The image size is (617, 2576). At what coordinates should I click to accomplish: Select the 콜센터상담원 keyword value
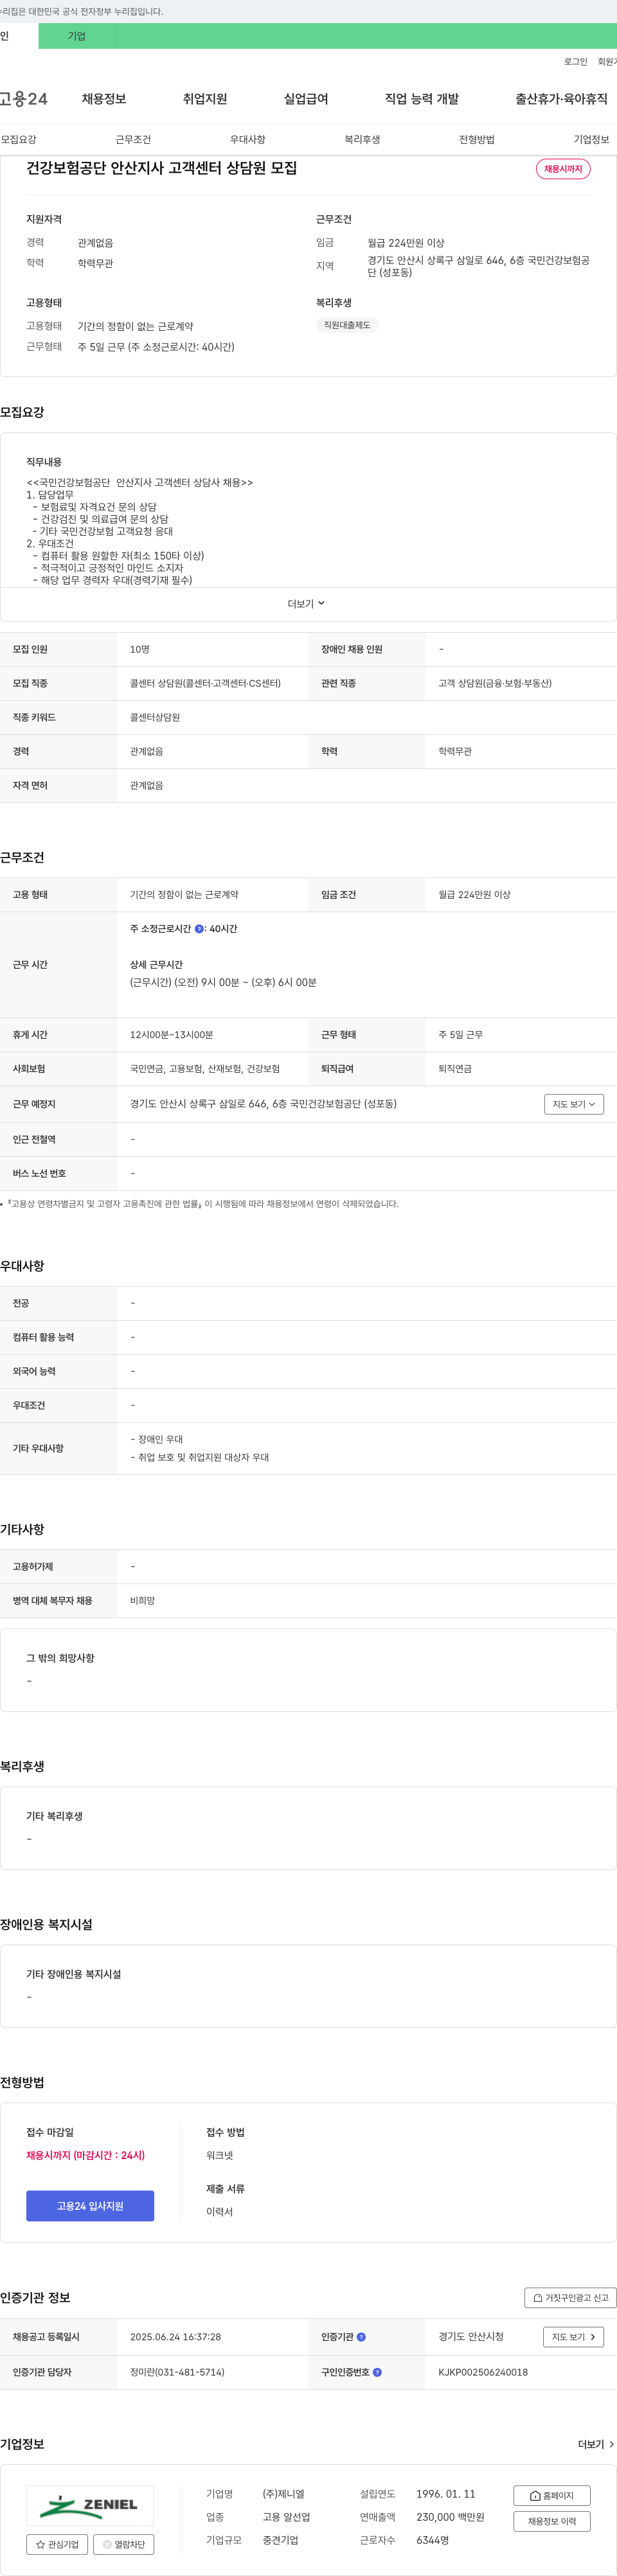click(155, 717)
